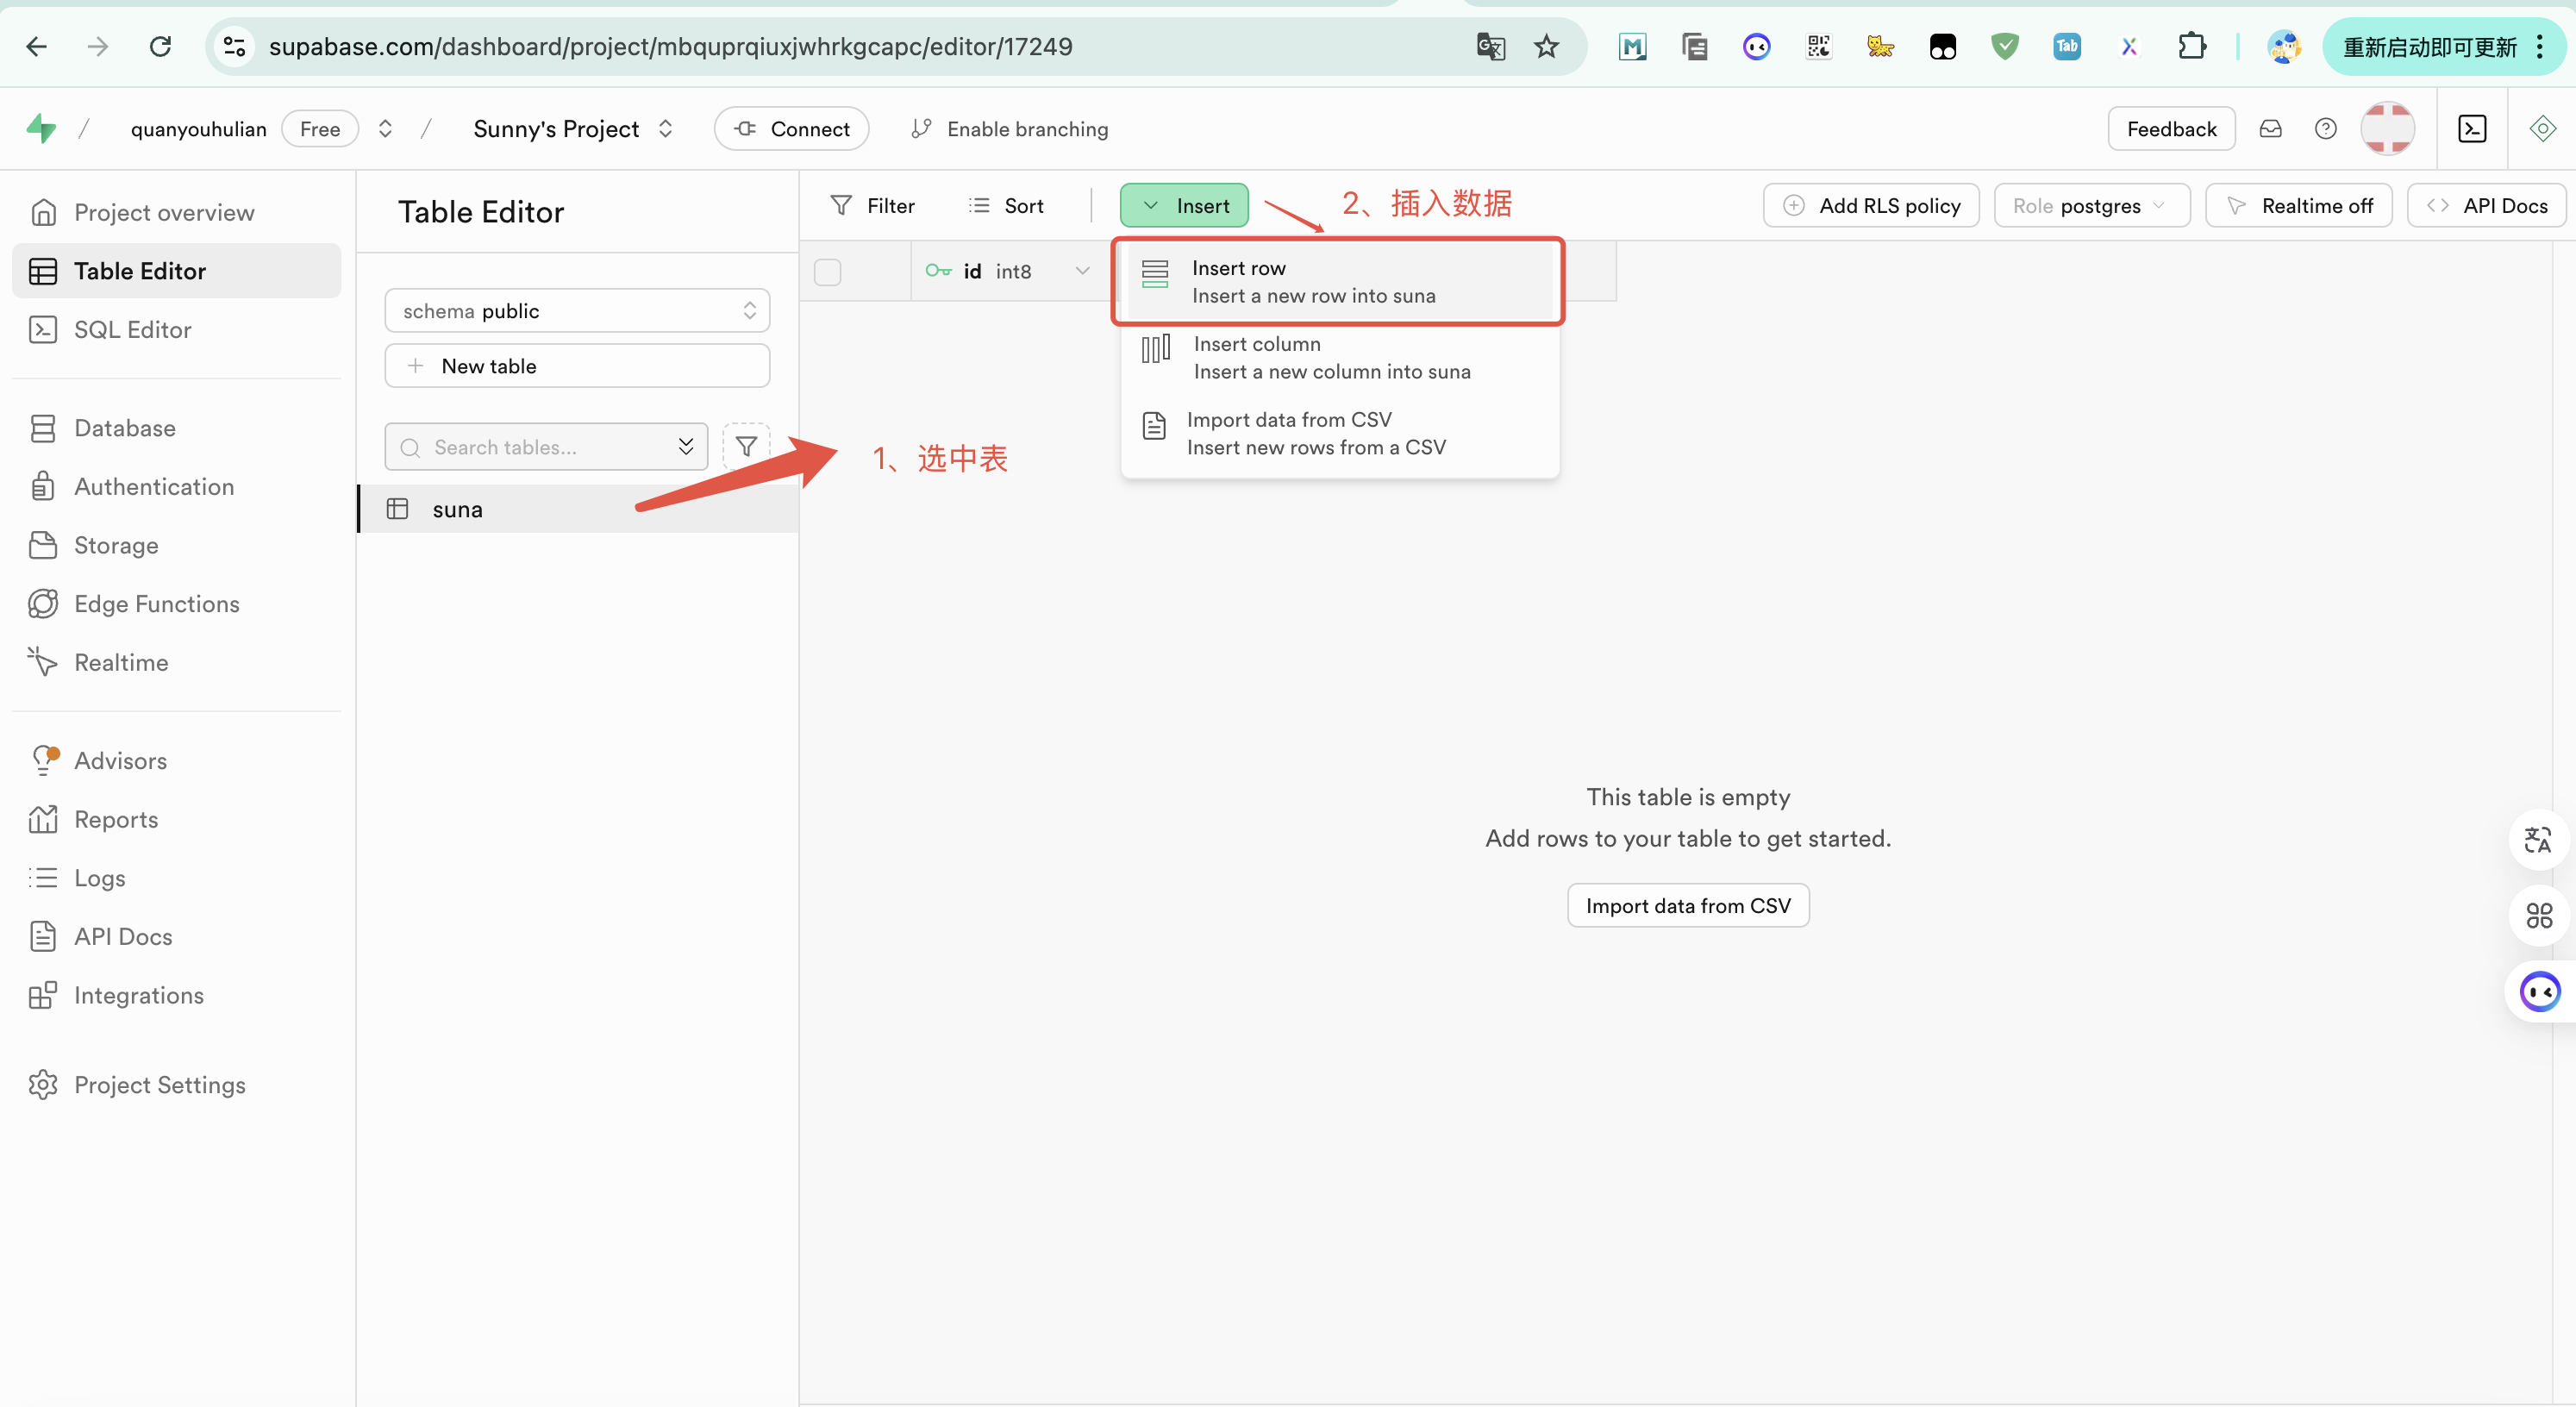Image resolution: width=2576 pixels, height=1407 pixels.
Task: Open the AI assistant diamond icon
Action: (2542, 129)
